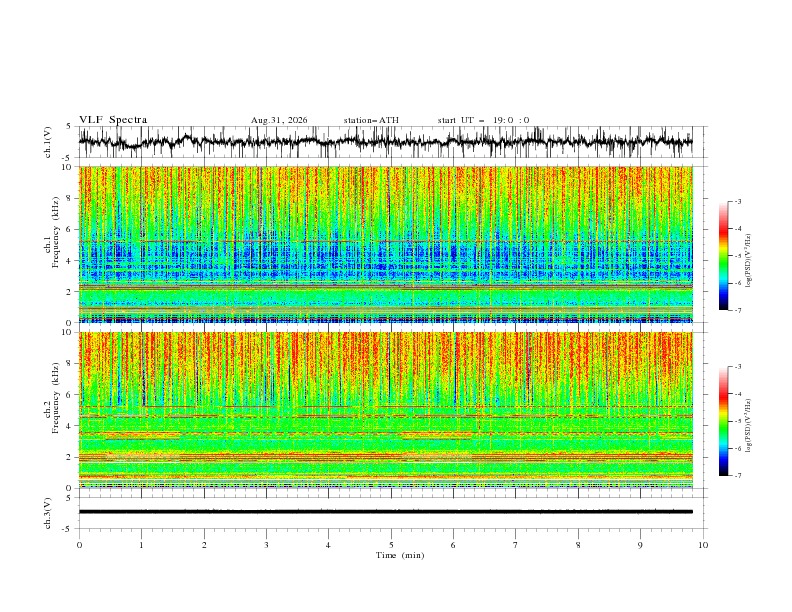Image resolution: width=792 pixels, height=612 pixels.
Task: Click the Time (min) axis label
Action: click(400, 555)
